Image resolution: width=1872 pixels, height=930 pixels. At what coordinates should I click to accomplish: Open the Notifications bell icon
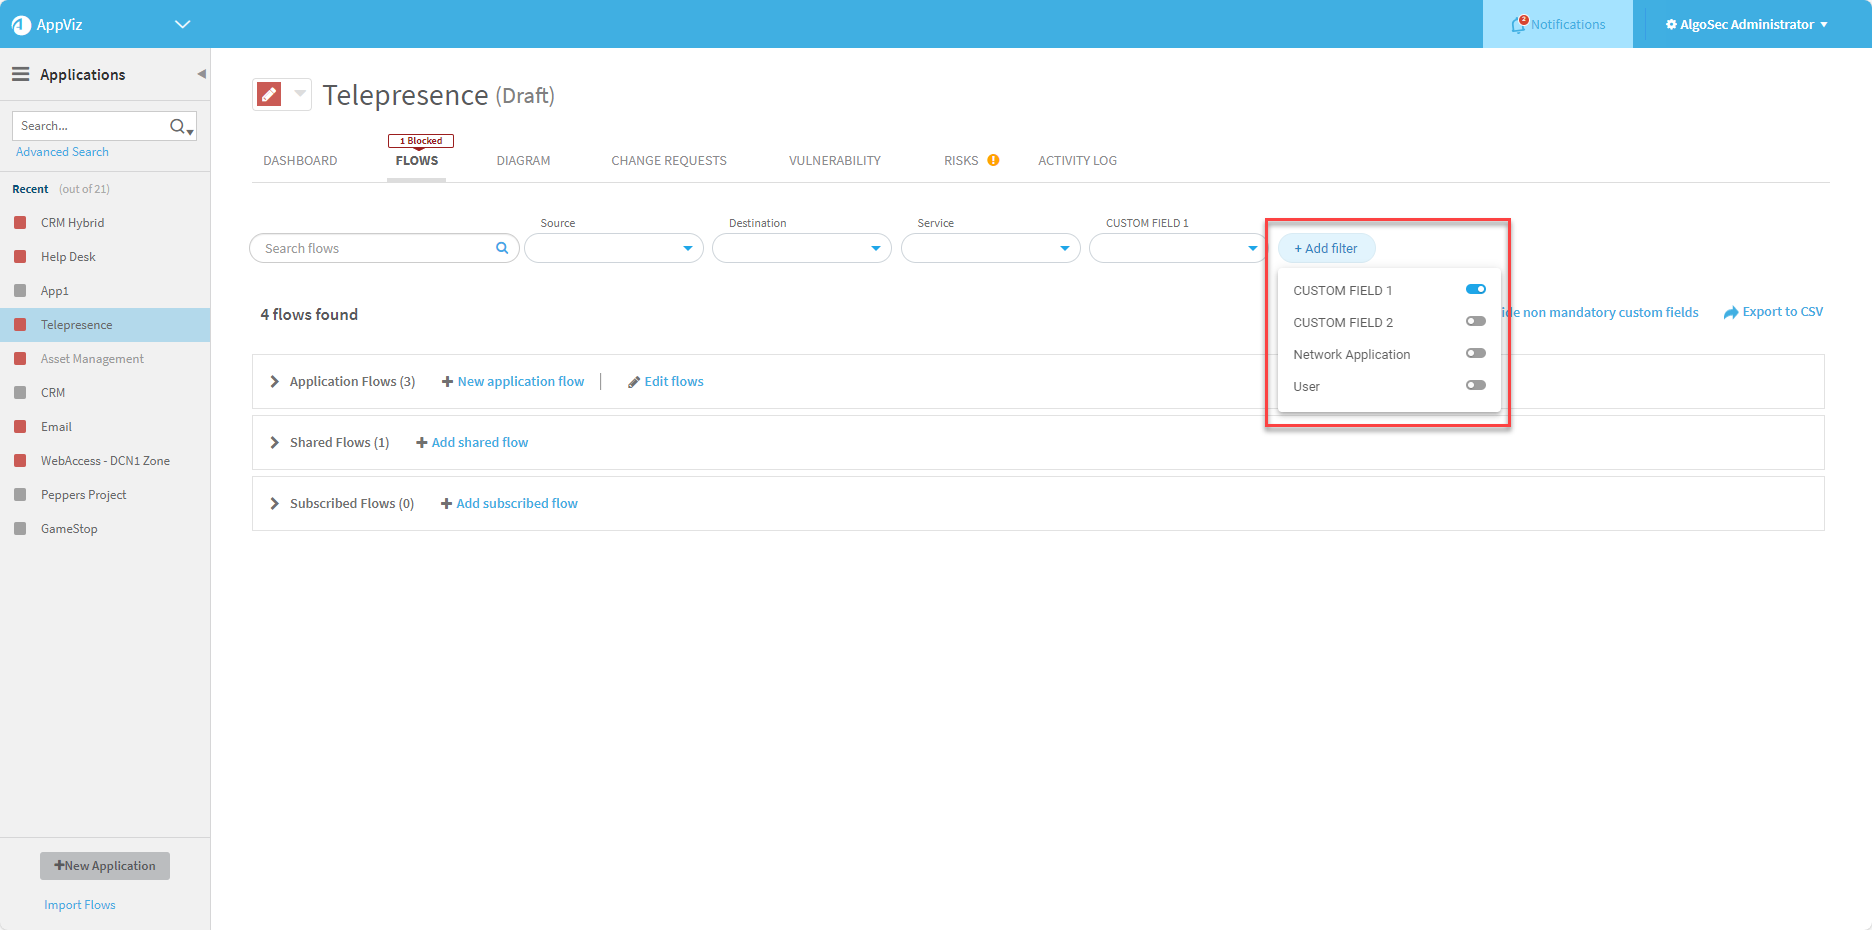[x=1519, y=25]
